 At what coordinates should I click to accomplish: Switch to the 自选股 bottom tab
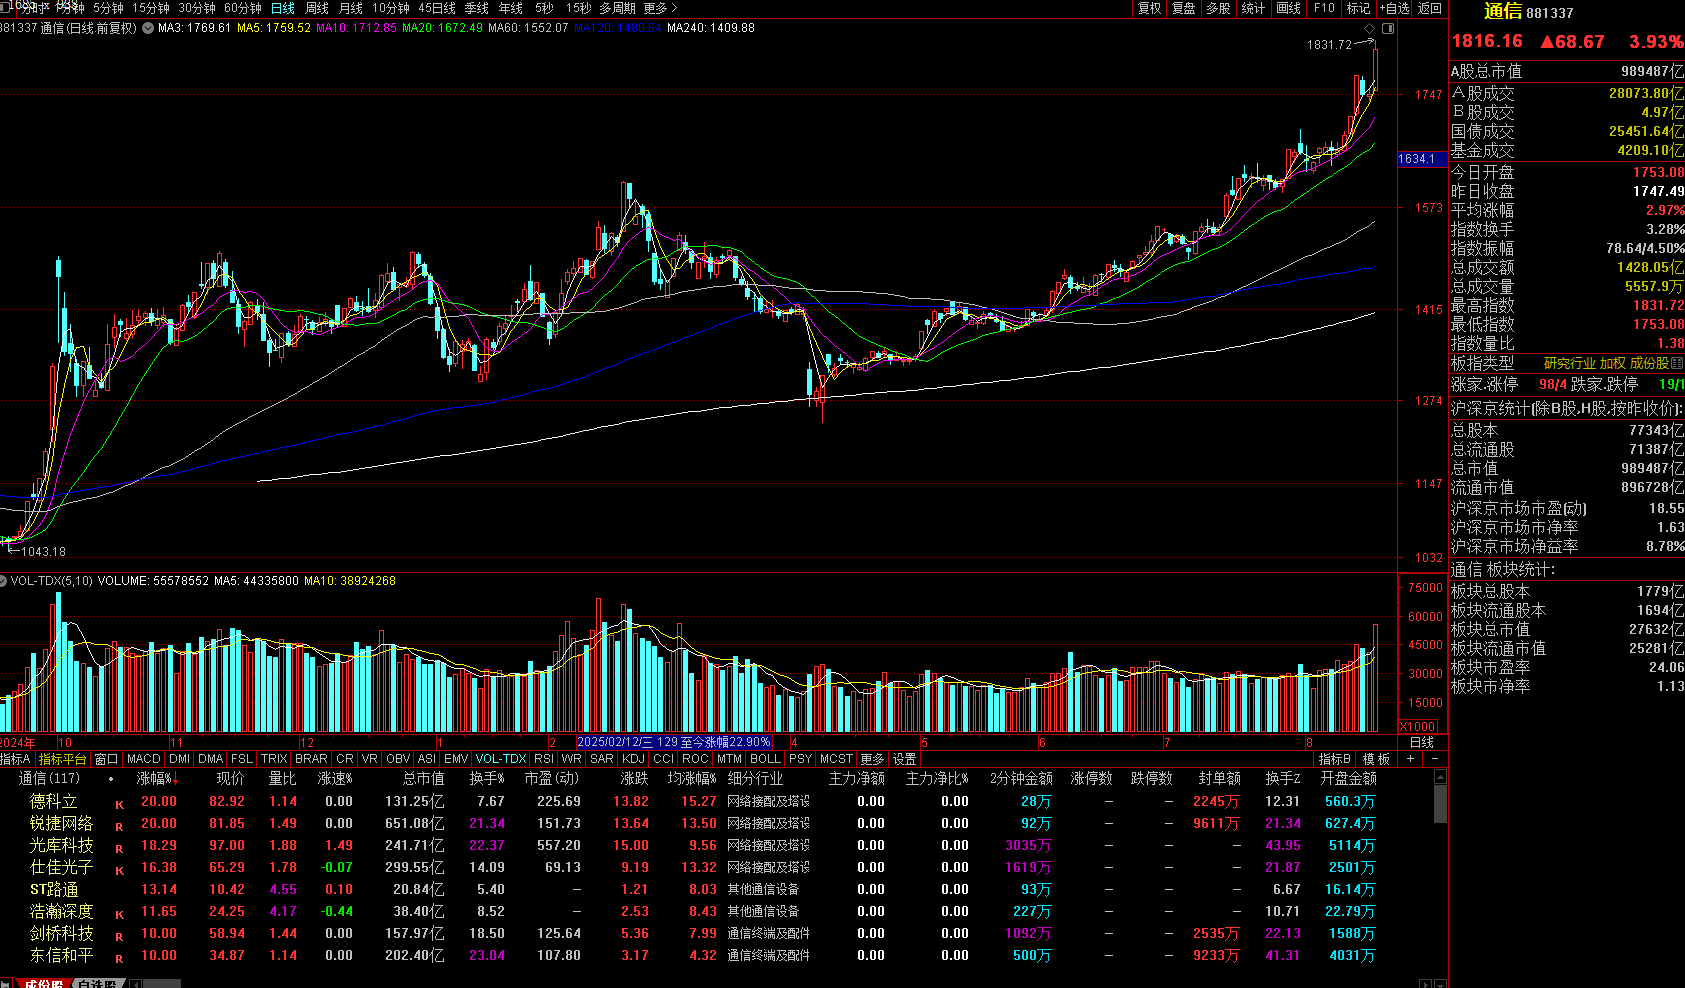[97, 983]
